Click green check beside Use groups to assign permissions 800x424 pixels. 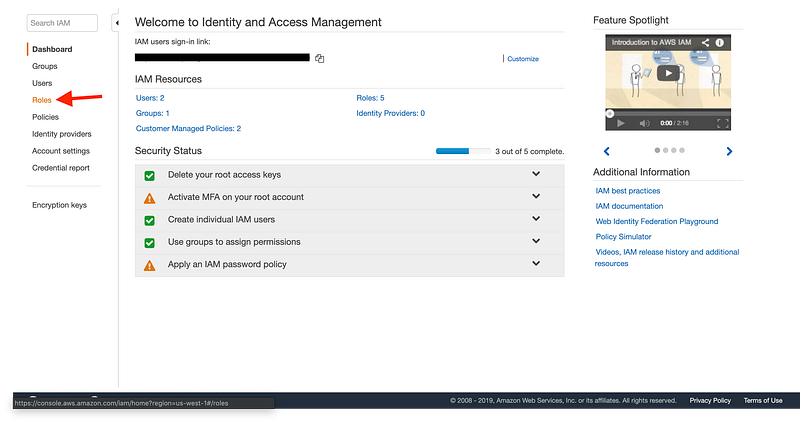click(149, 243)
